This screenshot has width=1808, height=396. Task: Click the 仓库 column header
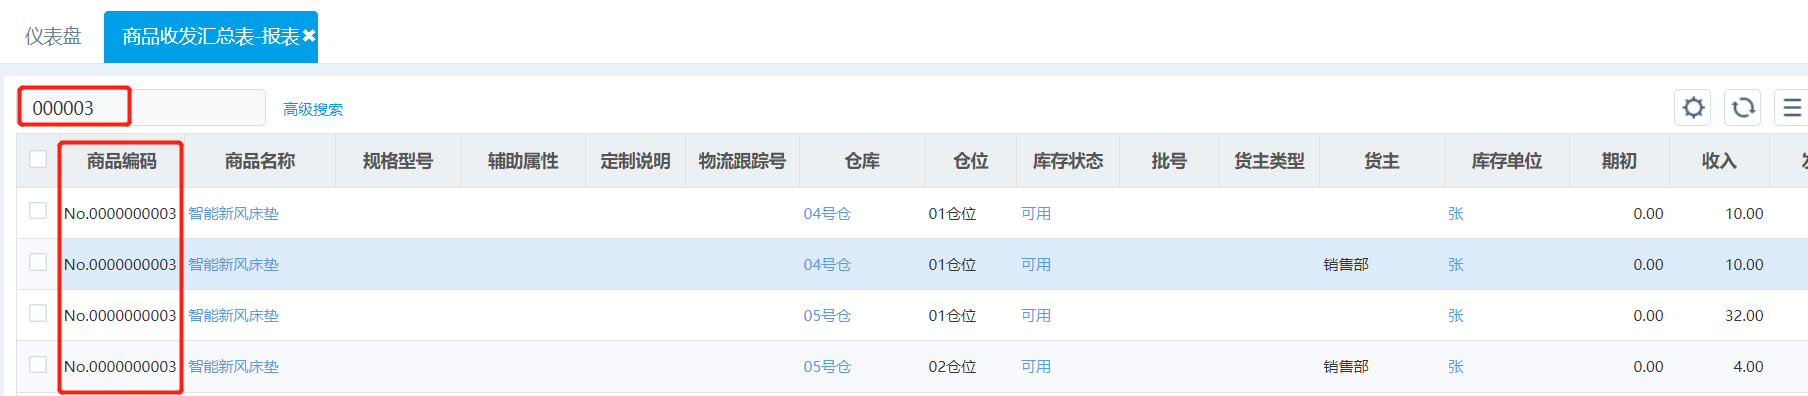tap(862, 161)
